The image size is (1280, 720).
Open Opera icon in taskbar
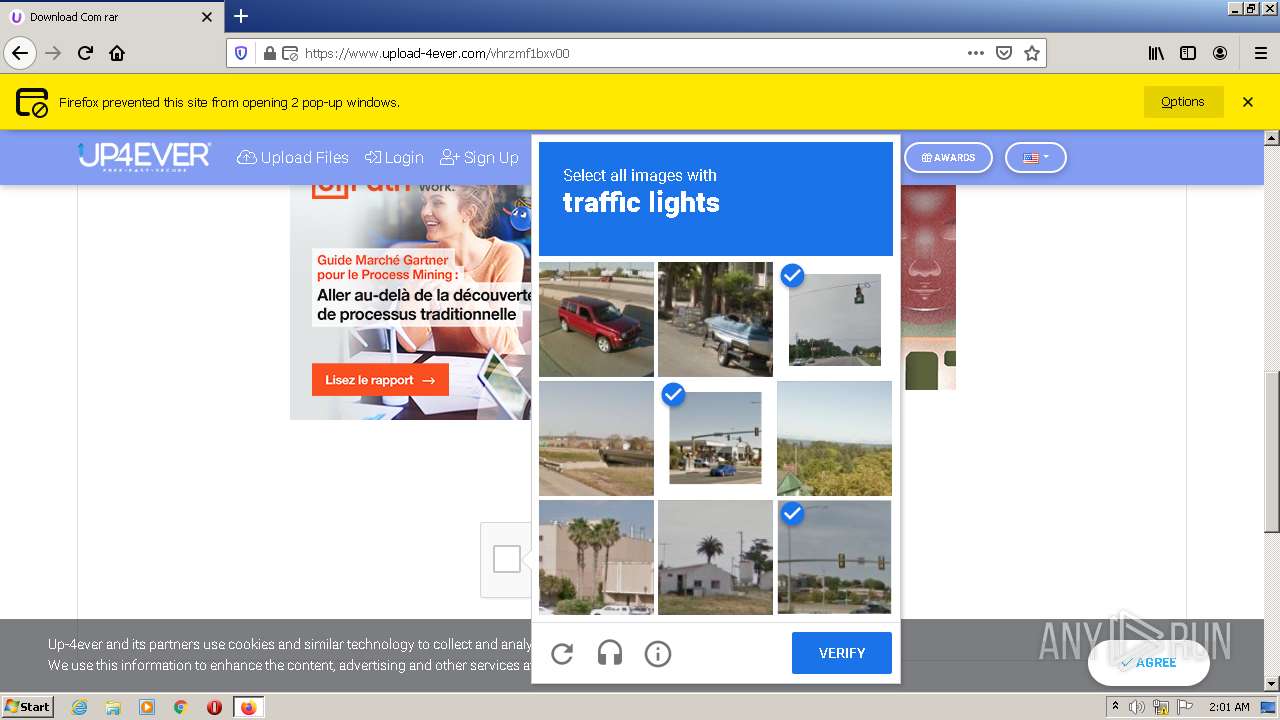pos(214,707)
